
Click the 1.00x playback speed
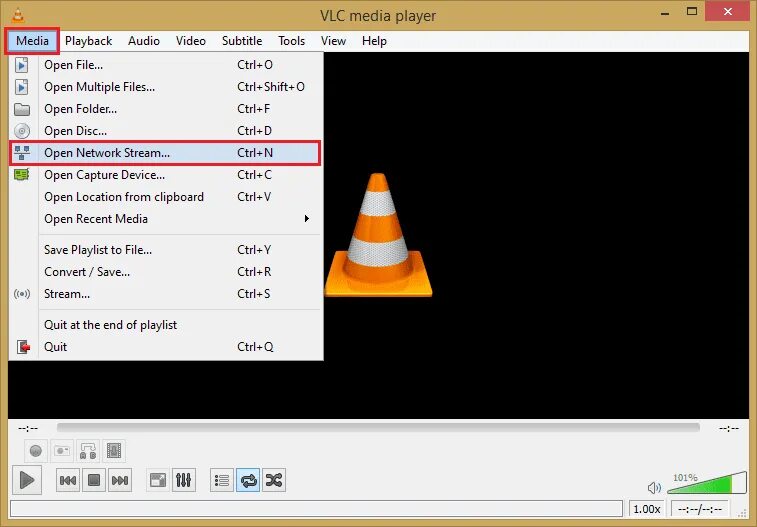[646, 509]
